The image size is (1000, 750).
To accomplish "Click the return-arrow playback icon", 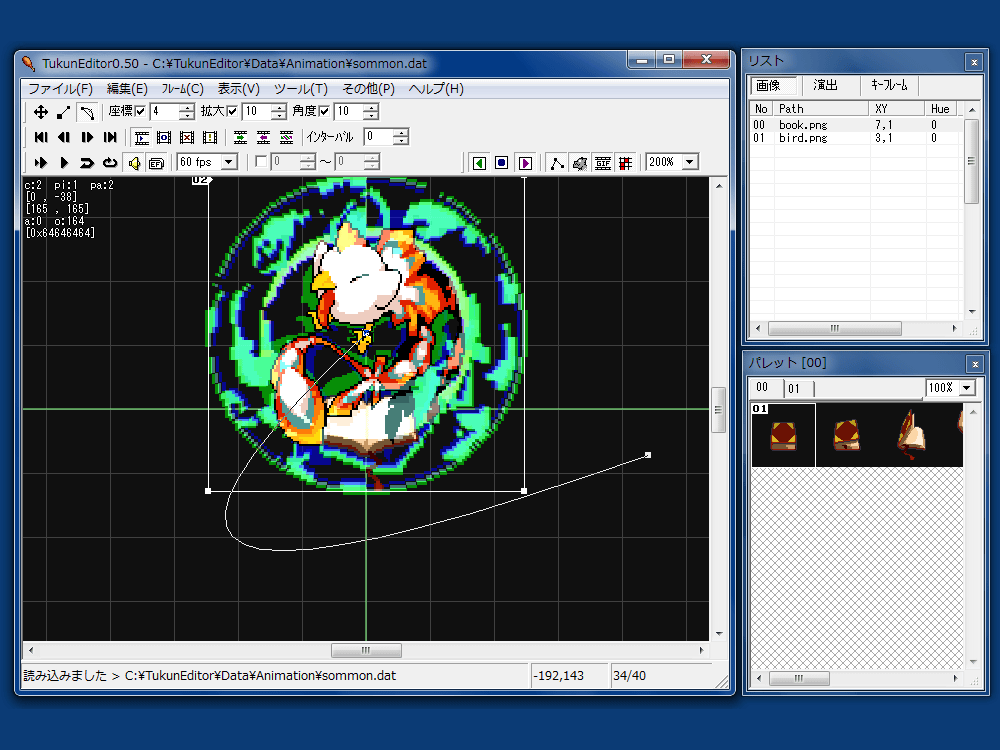I will (x=87, y=163).
